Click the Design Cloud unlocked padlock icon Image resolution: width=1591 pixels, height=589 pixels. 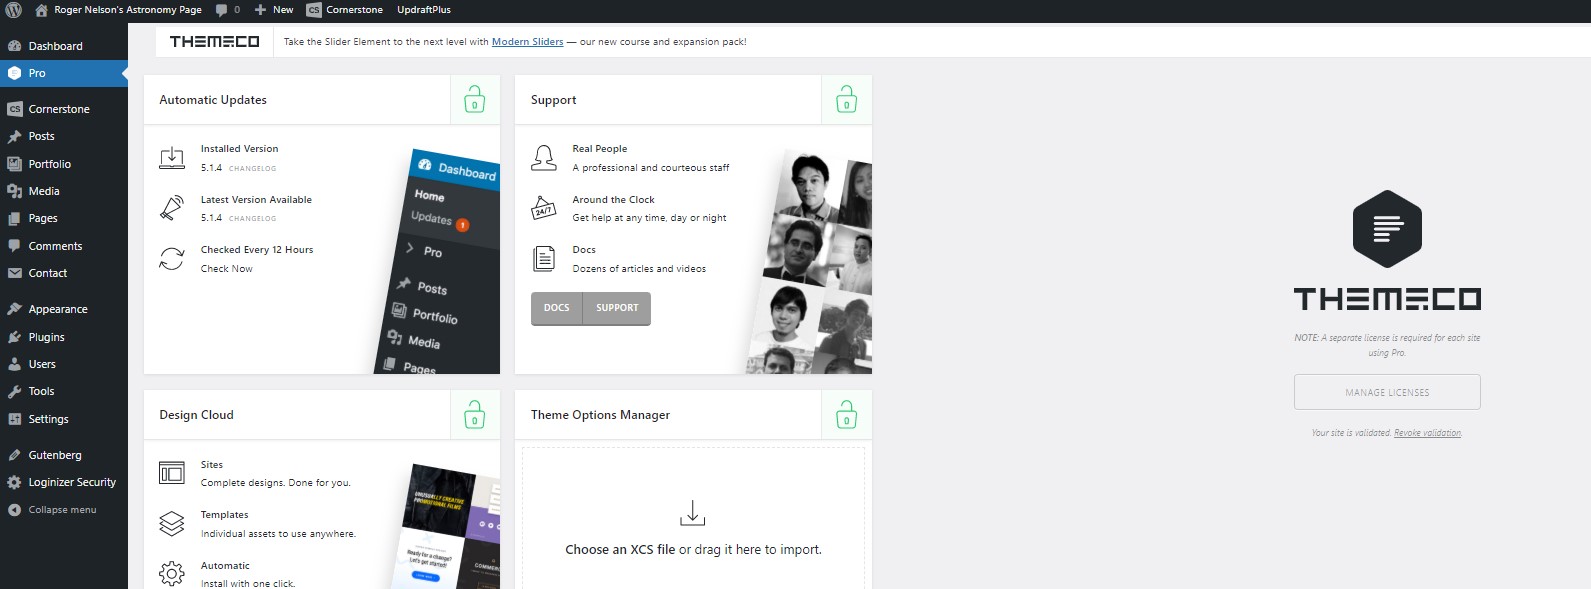tap(475, 415)
